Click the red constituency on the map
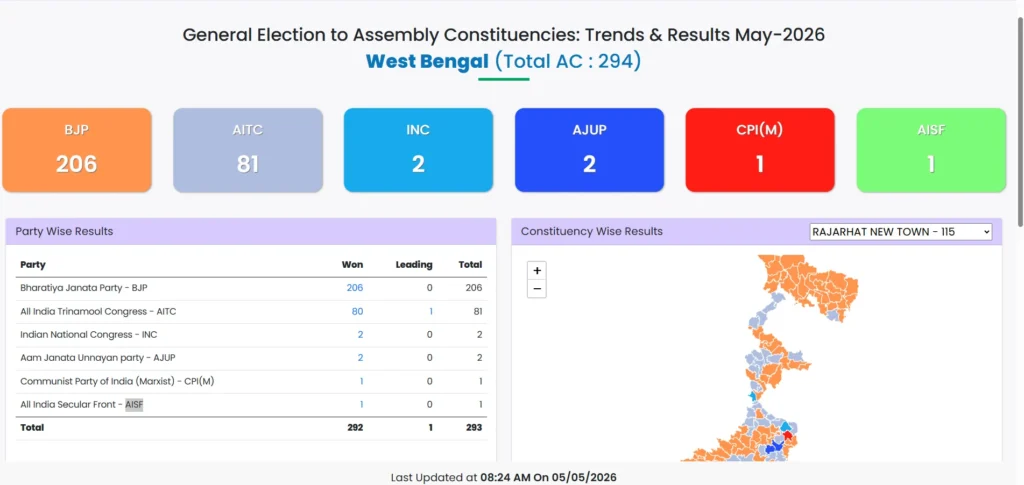Image resolution: width=1024 pixels, height=485 pixels. pos(788,435)
